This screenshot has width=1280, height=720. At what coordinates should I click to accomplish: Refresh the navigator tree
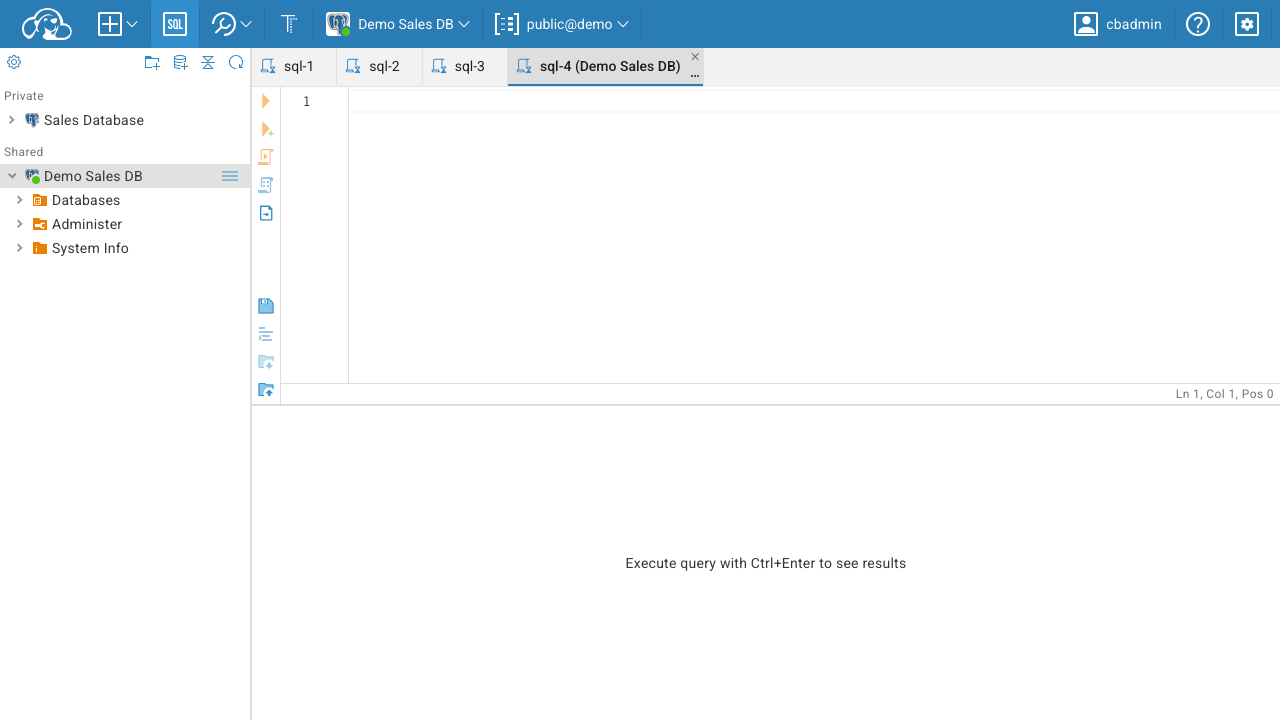coord(236,62)
